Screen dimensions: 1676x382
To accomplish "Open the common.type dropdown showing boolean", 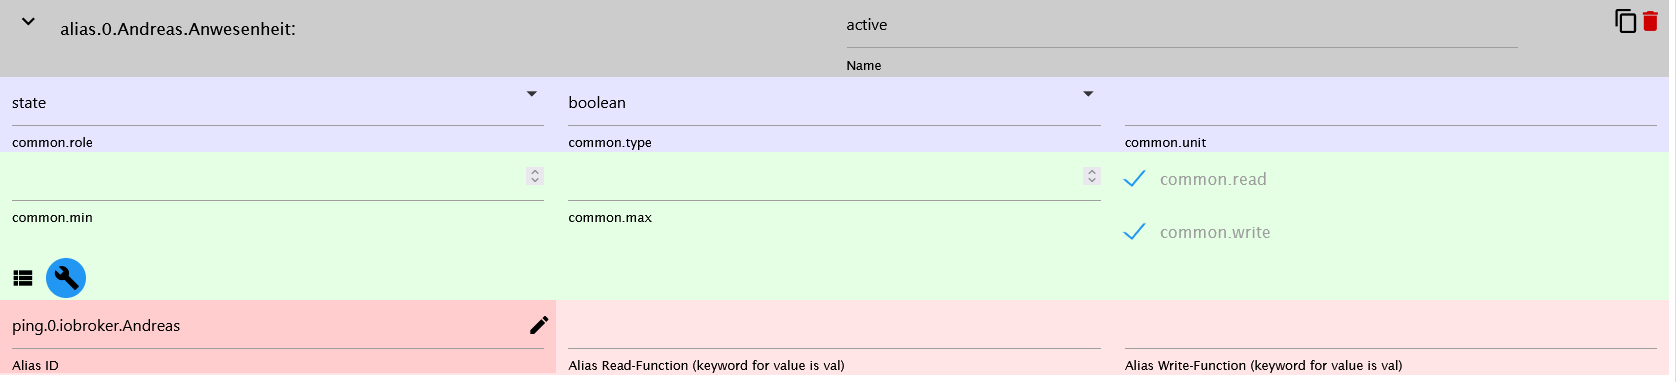I will pos(834,103).
